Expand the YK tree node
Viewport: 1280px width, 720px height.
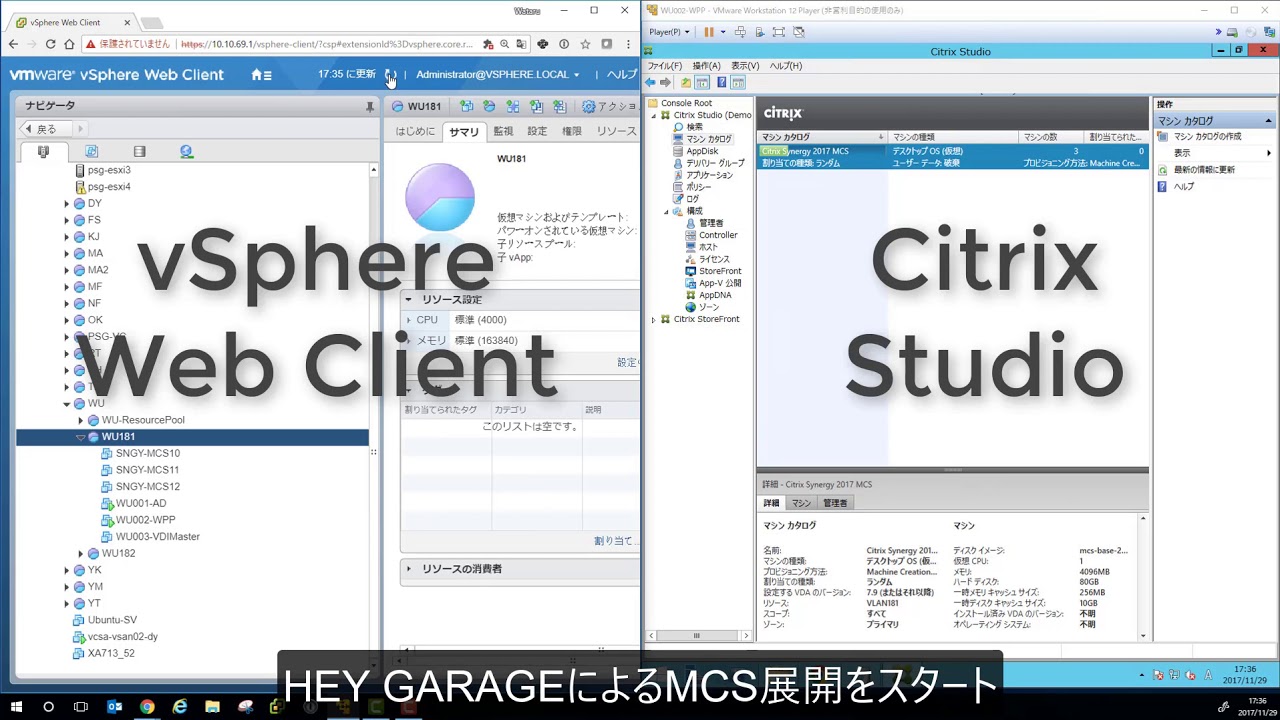click(x=67, y=570)
